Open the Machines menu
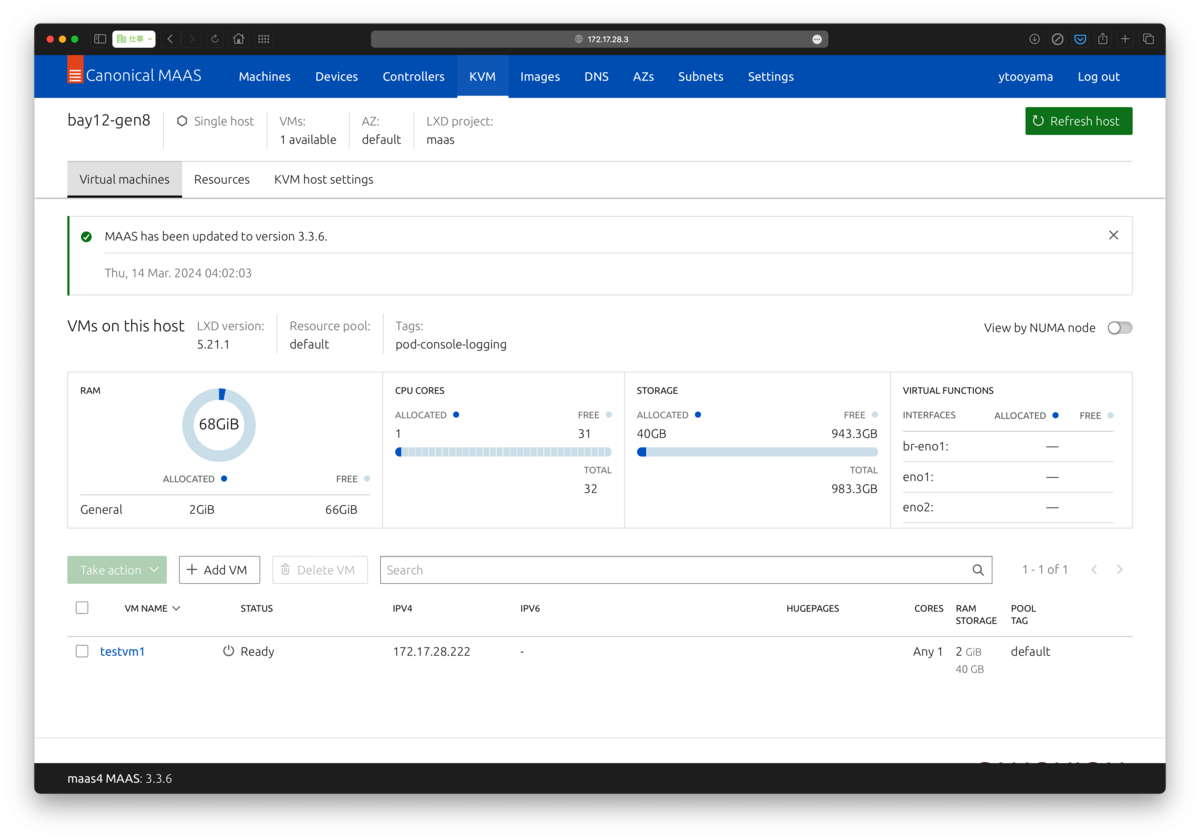 (264, 76)
